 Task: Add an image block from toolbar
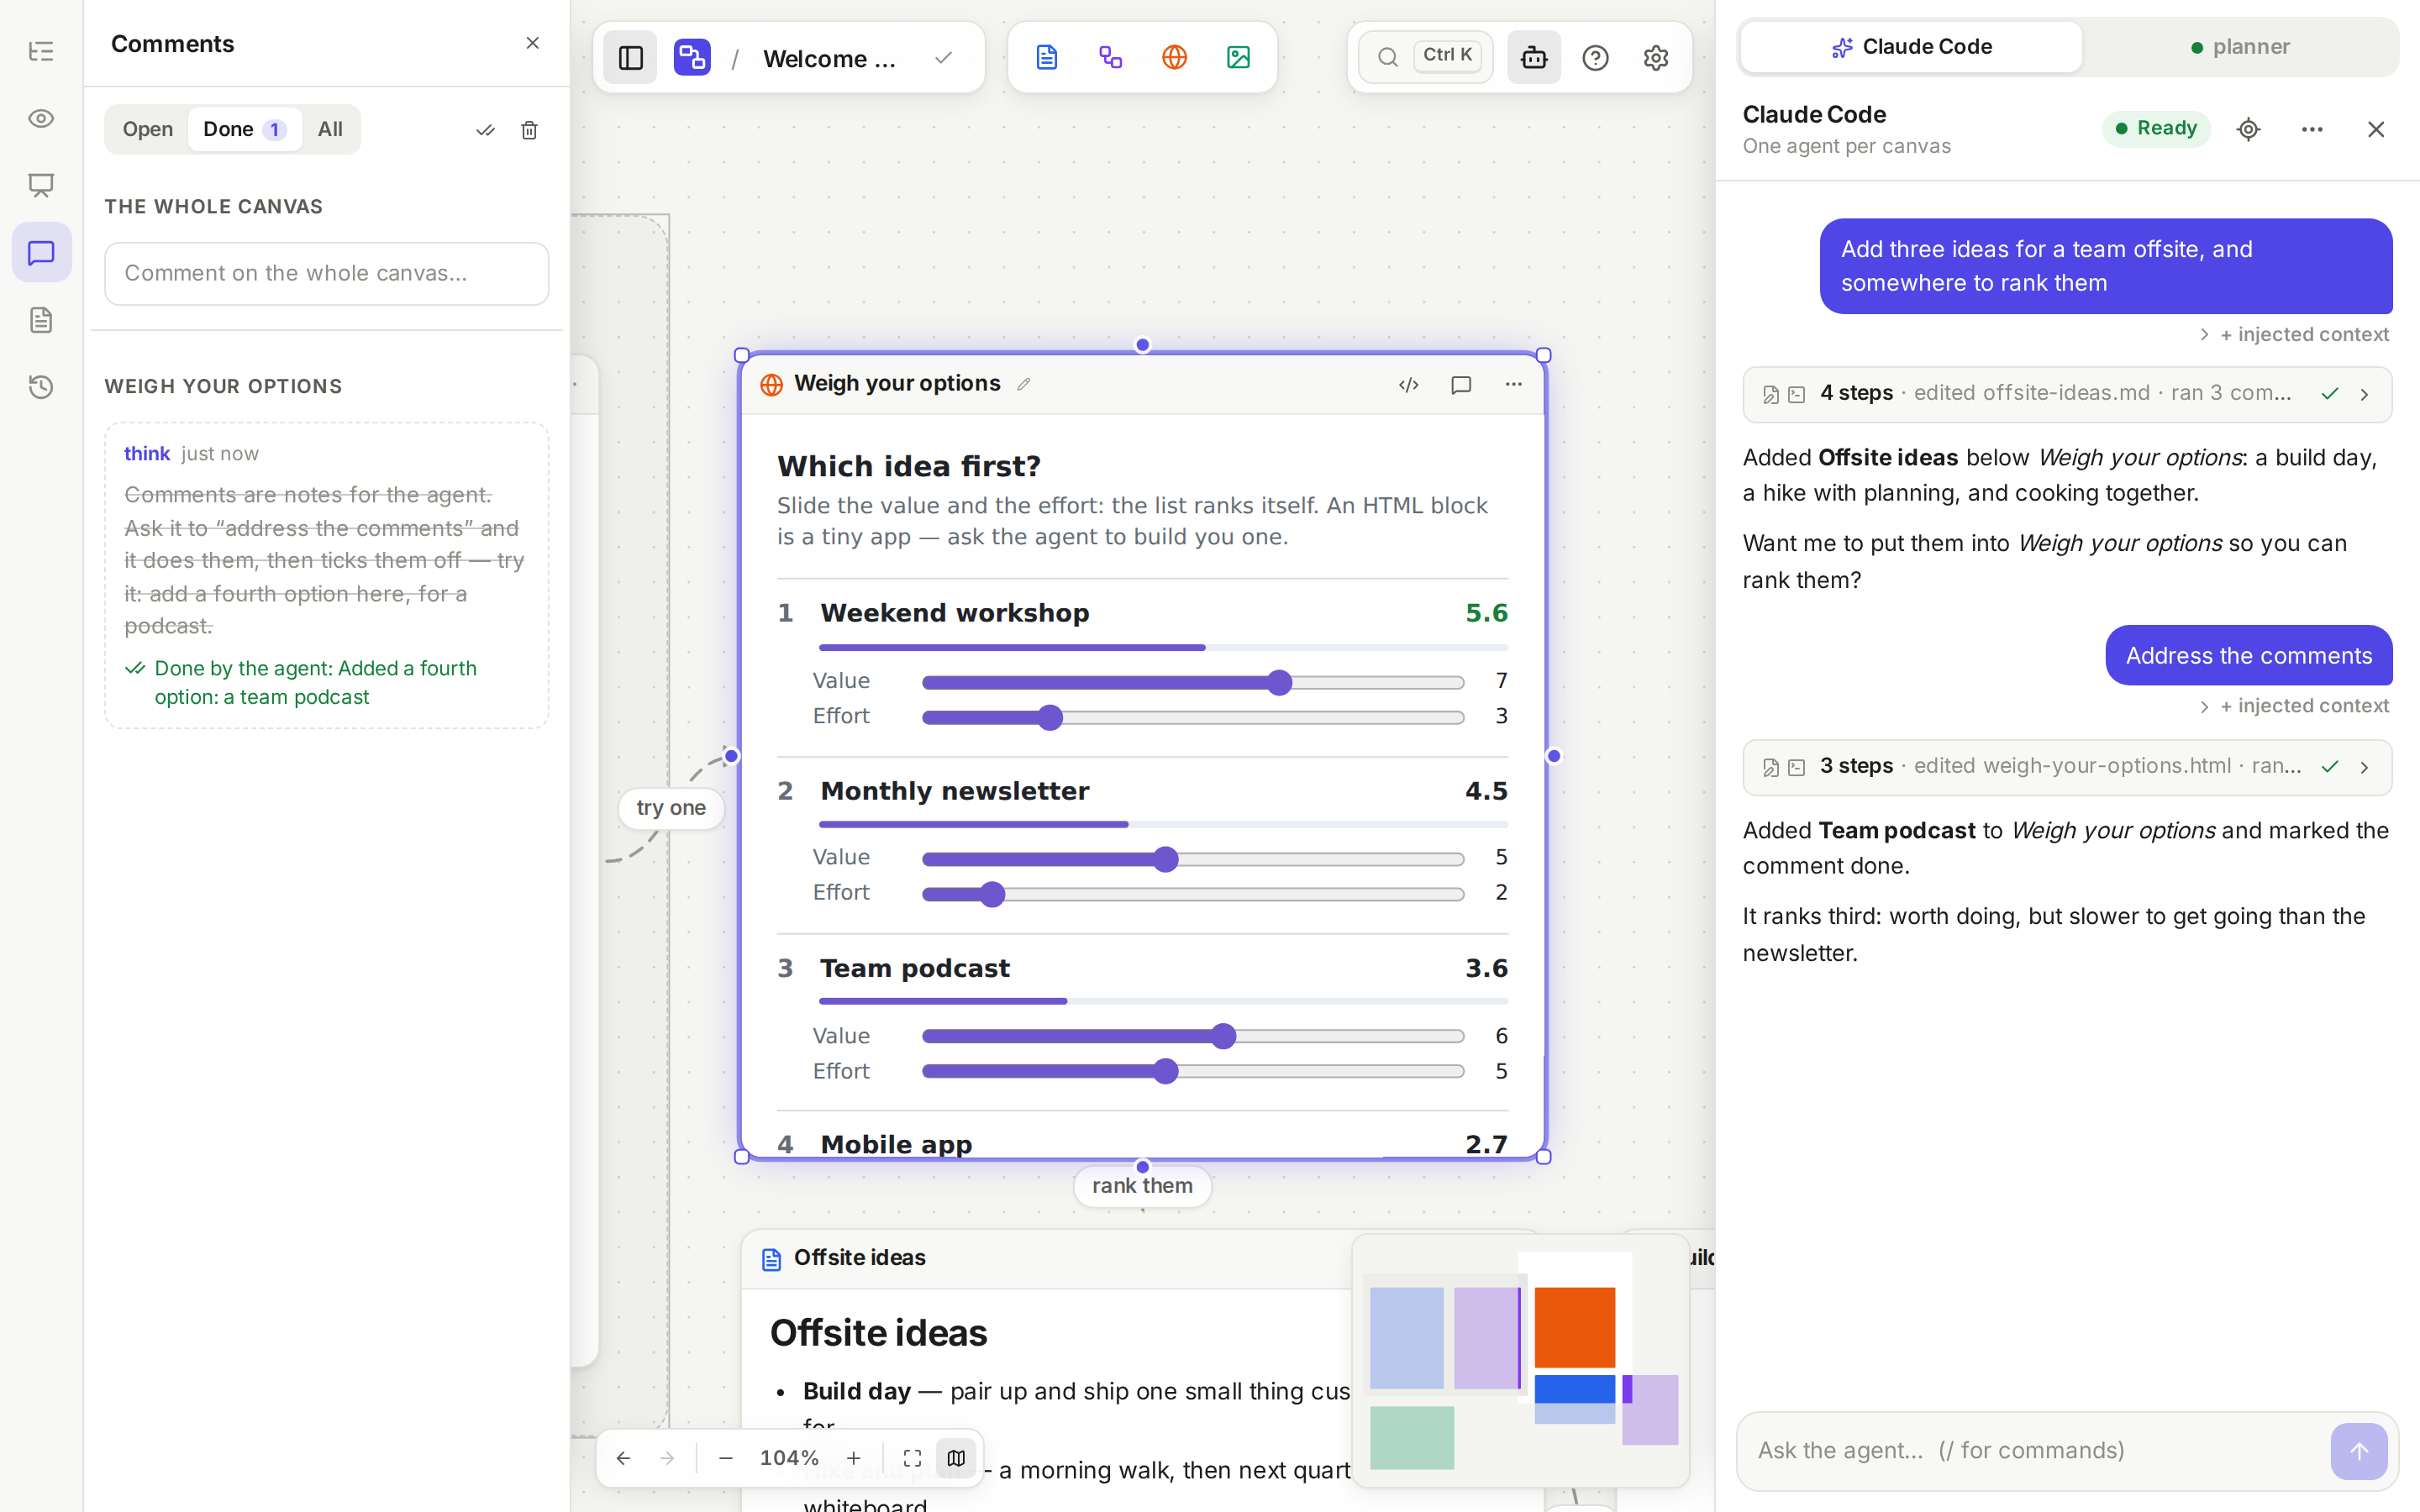tap(1238, 57)
